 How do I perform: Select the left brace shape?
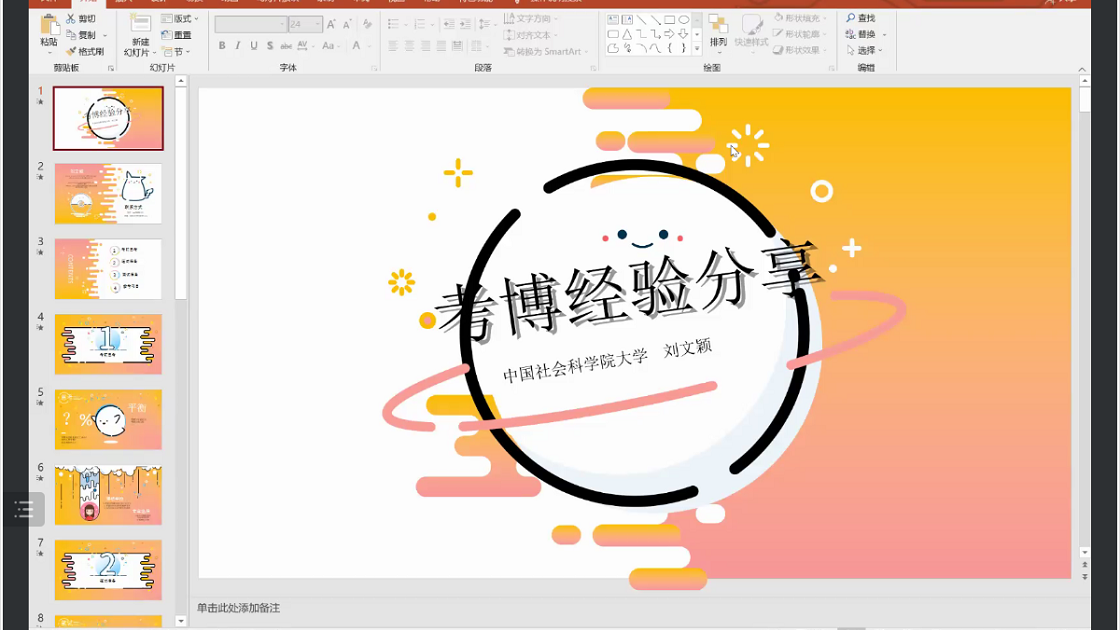(669, 49)
